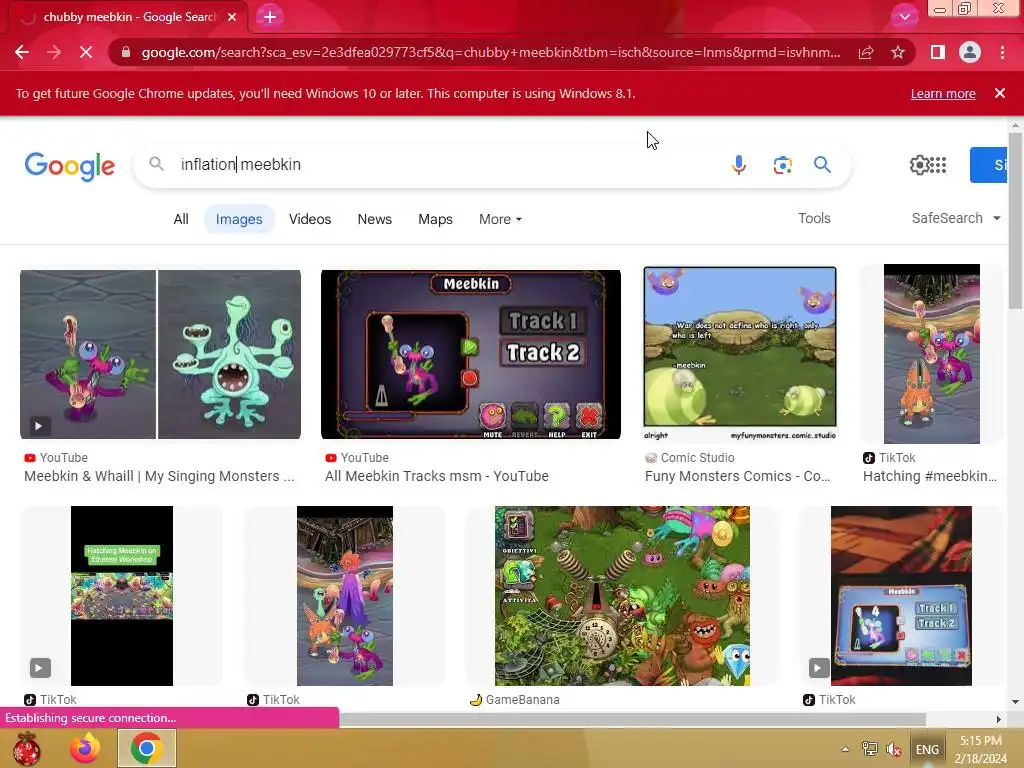This screenshot has height=768, width=1024.
Task: Open the tab search chevron in title bar
Action: [x=904, y=17]
